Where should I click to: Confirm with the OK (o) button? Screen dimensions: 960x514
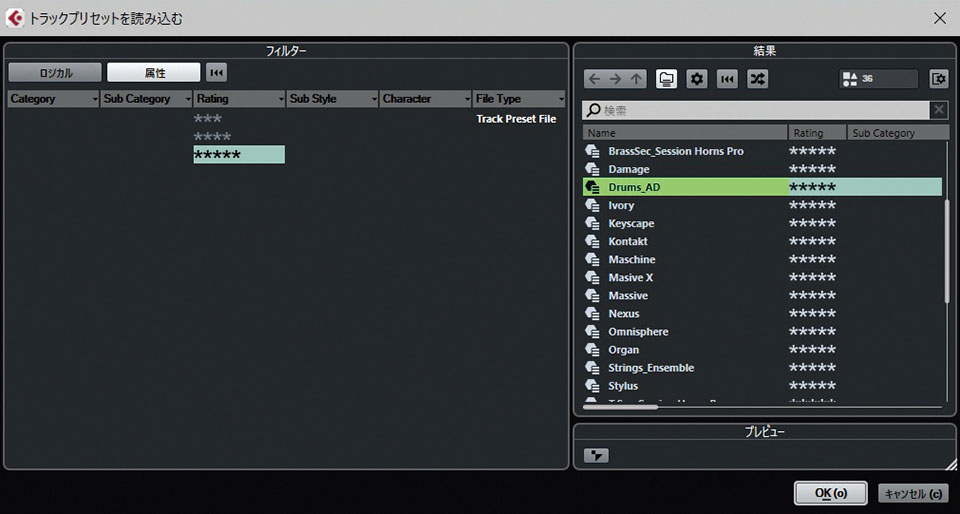pos(831,493)
